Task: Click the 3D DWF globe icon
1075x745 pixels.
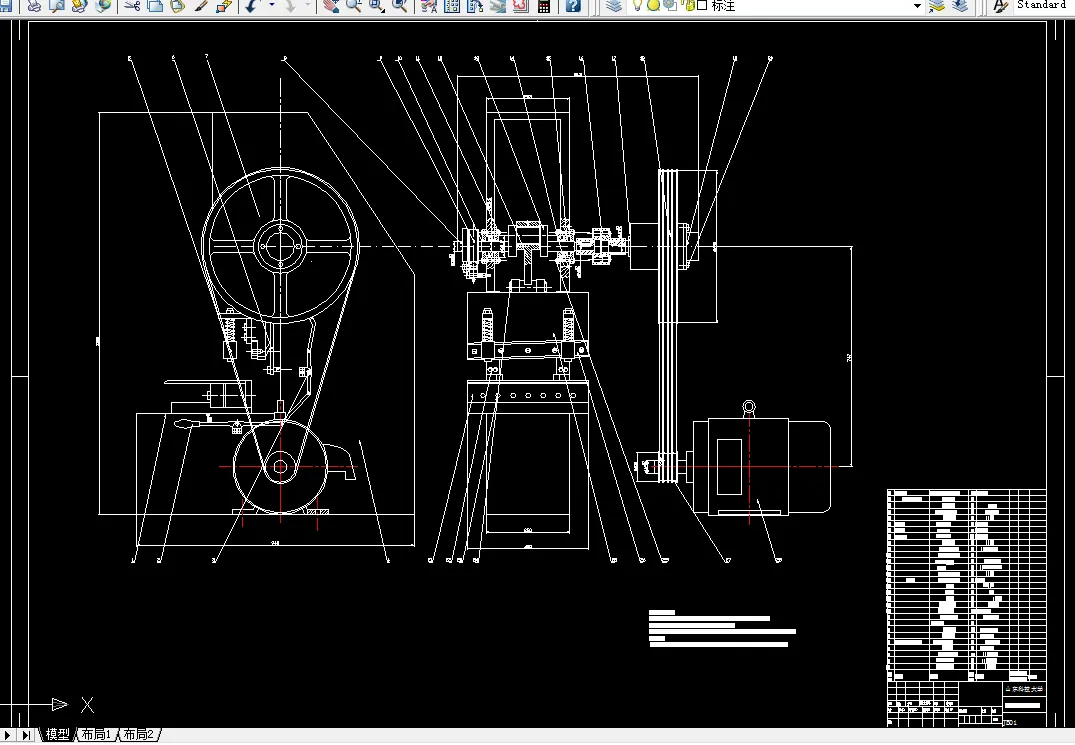Action: click(104, 5)
